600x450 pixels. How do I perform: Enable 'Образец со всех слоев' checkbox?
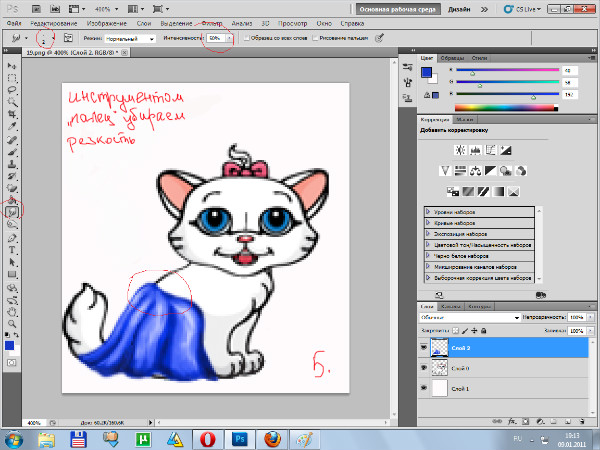click(x=247, y=38)
